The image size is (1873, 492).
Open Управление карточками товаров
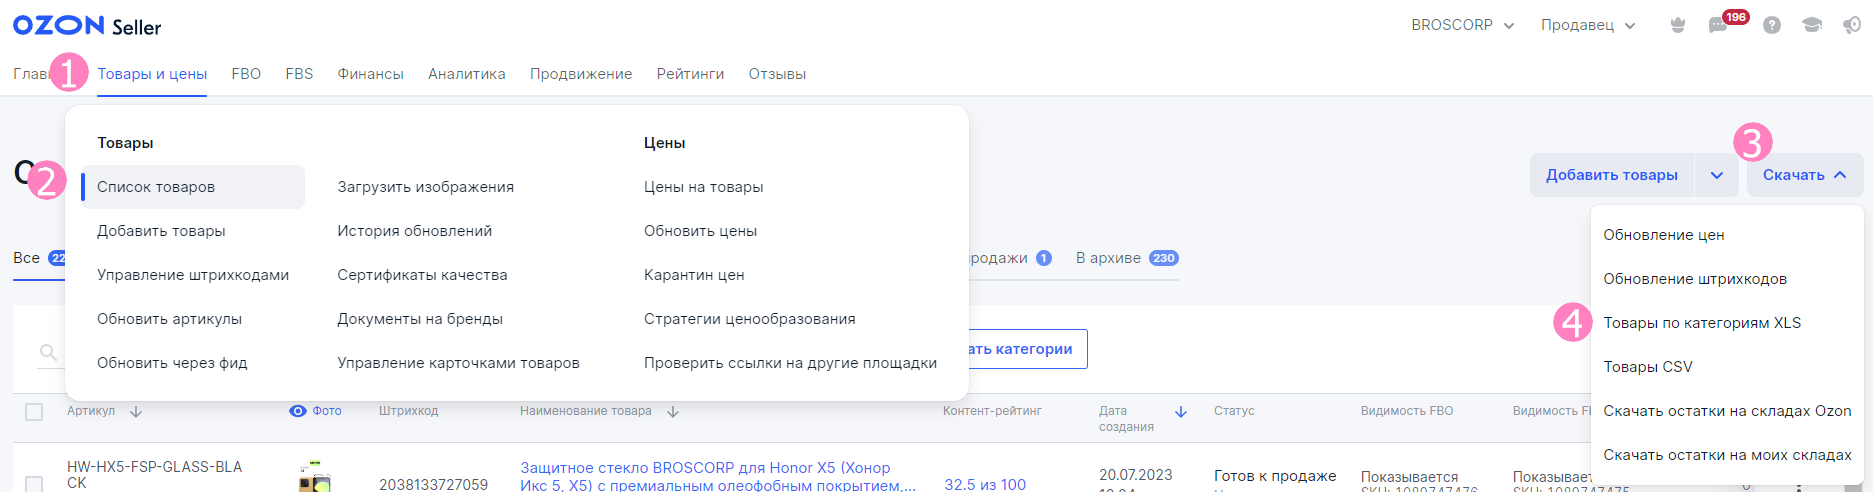tap(458, 363)
